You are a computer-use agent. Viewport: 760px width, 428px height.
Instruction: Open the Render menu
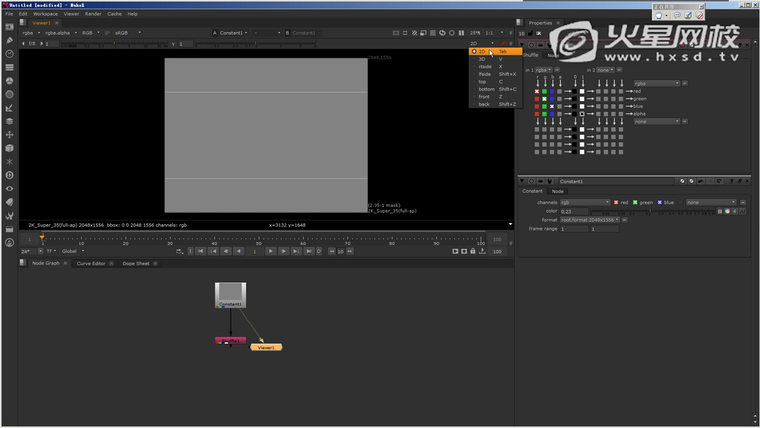click(93, 14)
